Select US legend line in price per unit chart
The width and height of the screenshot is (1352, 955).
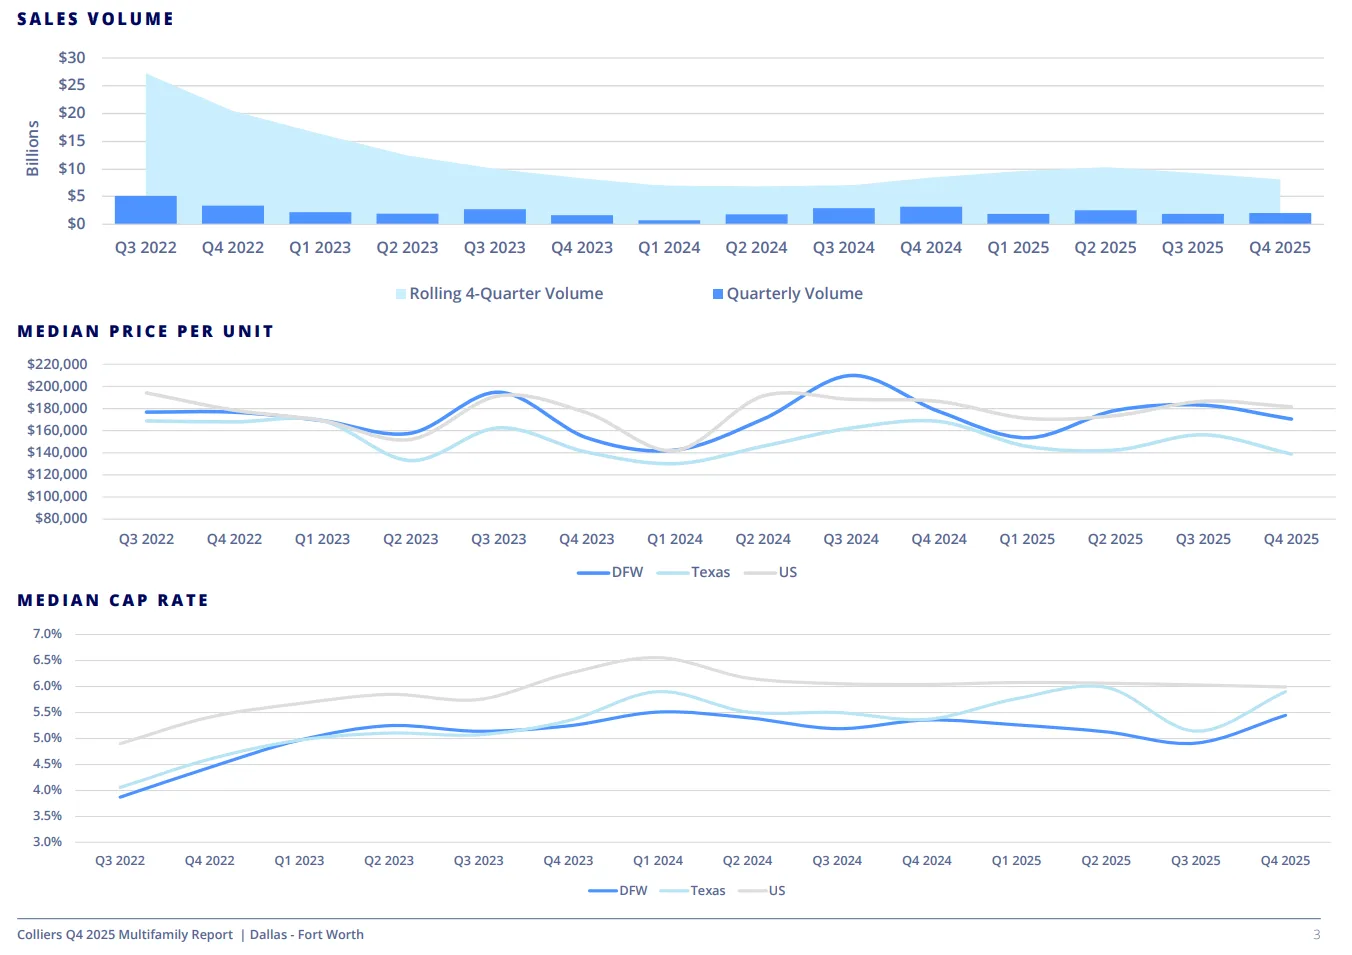point(760,573)
